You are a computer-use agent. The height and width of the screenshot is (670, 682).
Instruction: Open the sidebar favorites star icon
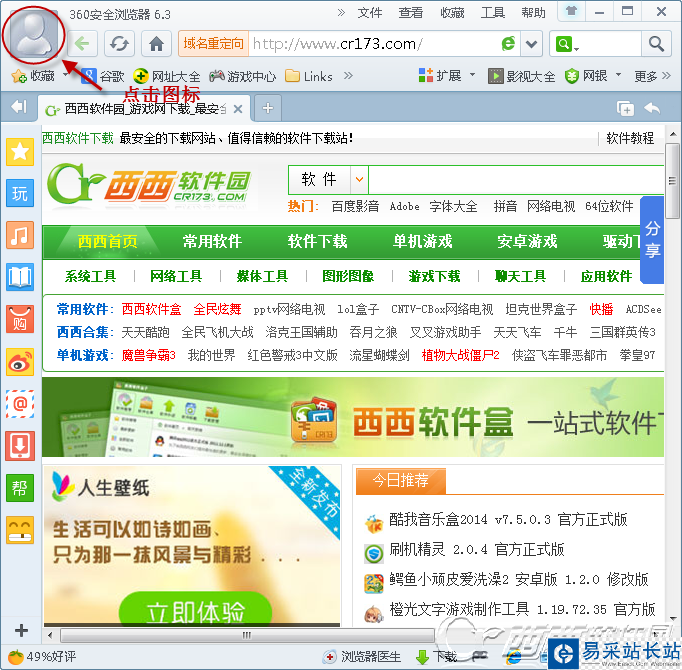coord(20,152)
